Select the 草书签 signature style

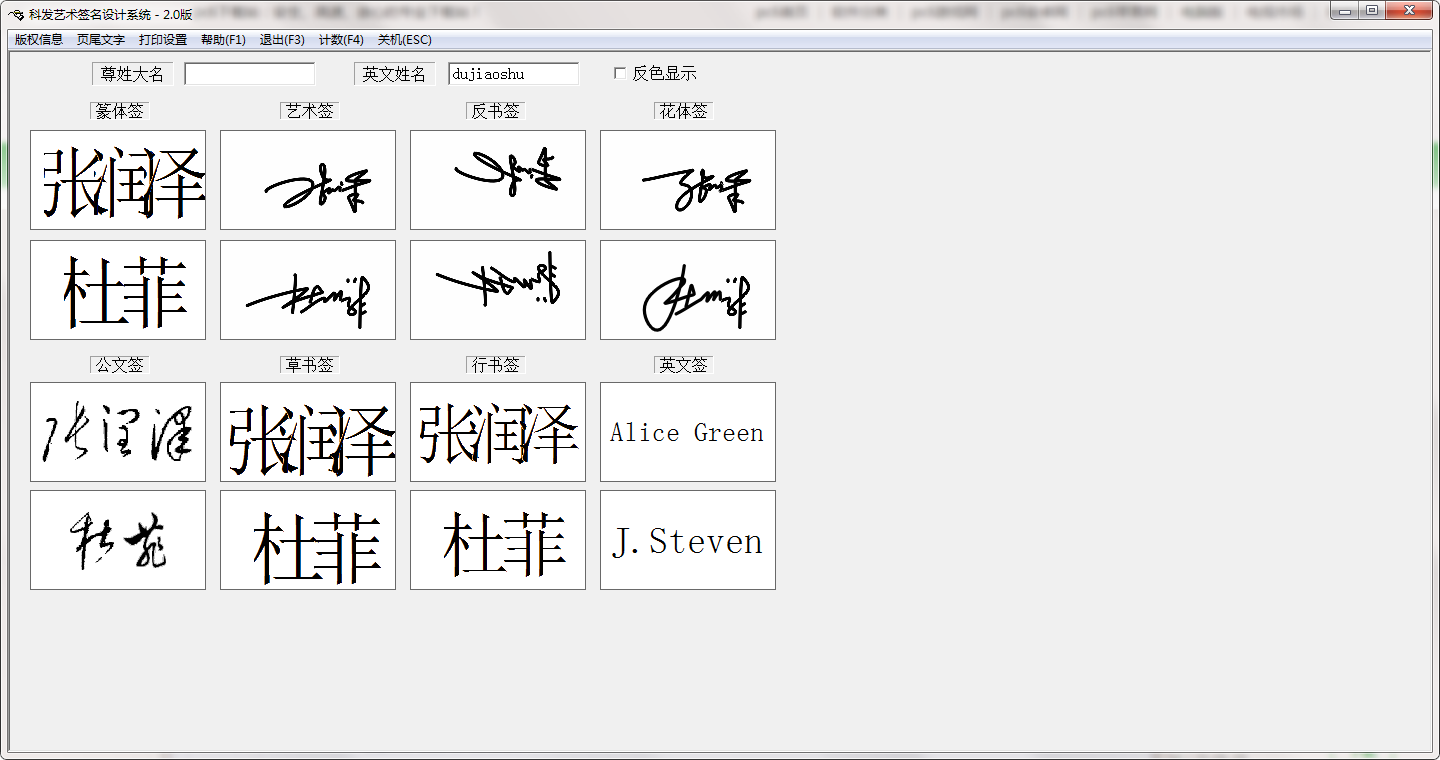pos(308,364)
